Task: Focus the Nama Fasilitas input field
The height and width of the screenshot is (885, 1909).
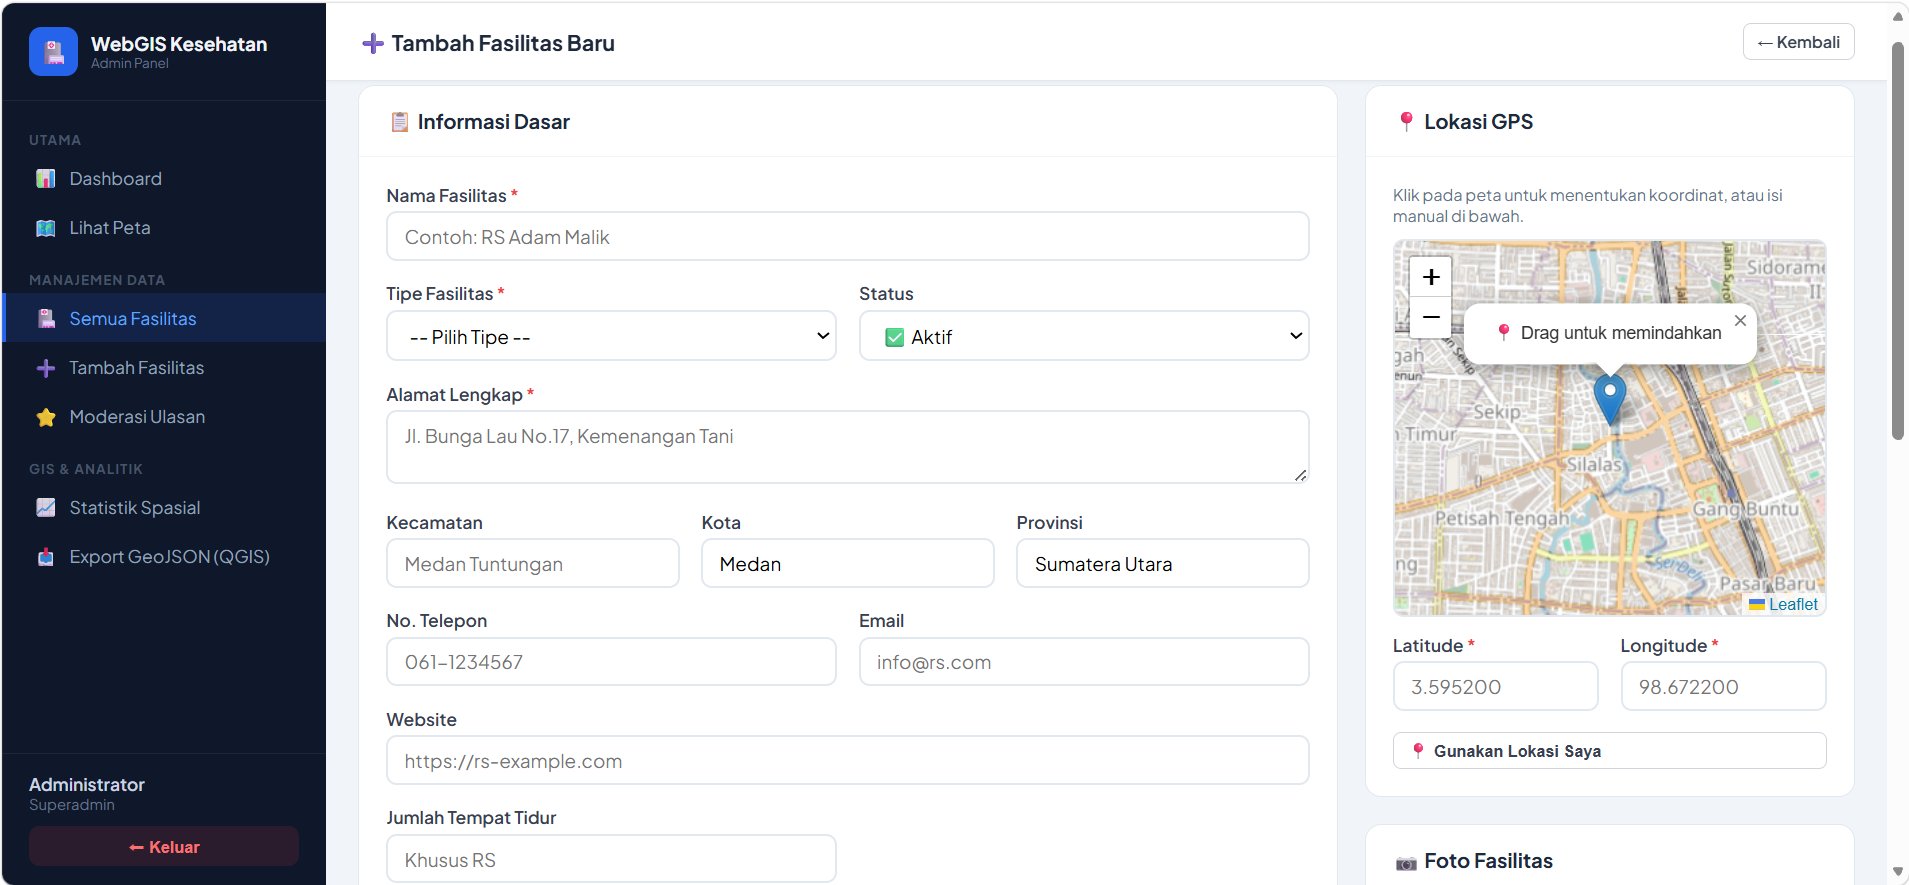Action: [x=847, y=237]
